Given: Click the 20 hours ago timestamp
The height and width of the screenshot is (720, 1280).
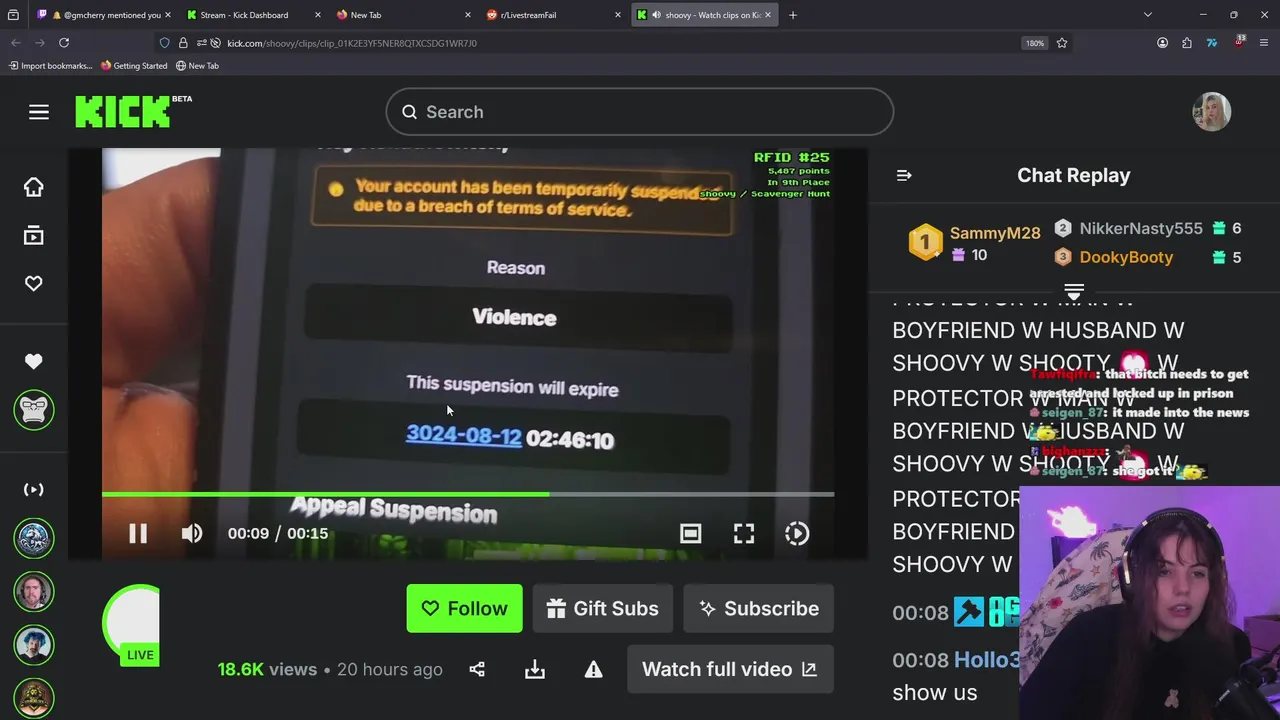Looking at the screenshot, I should click(390, 669).
